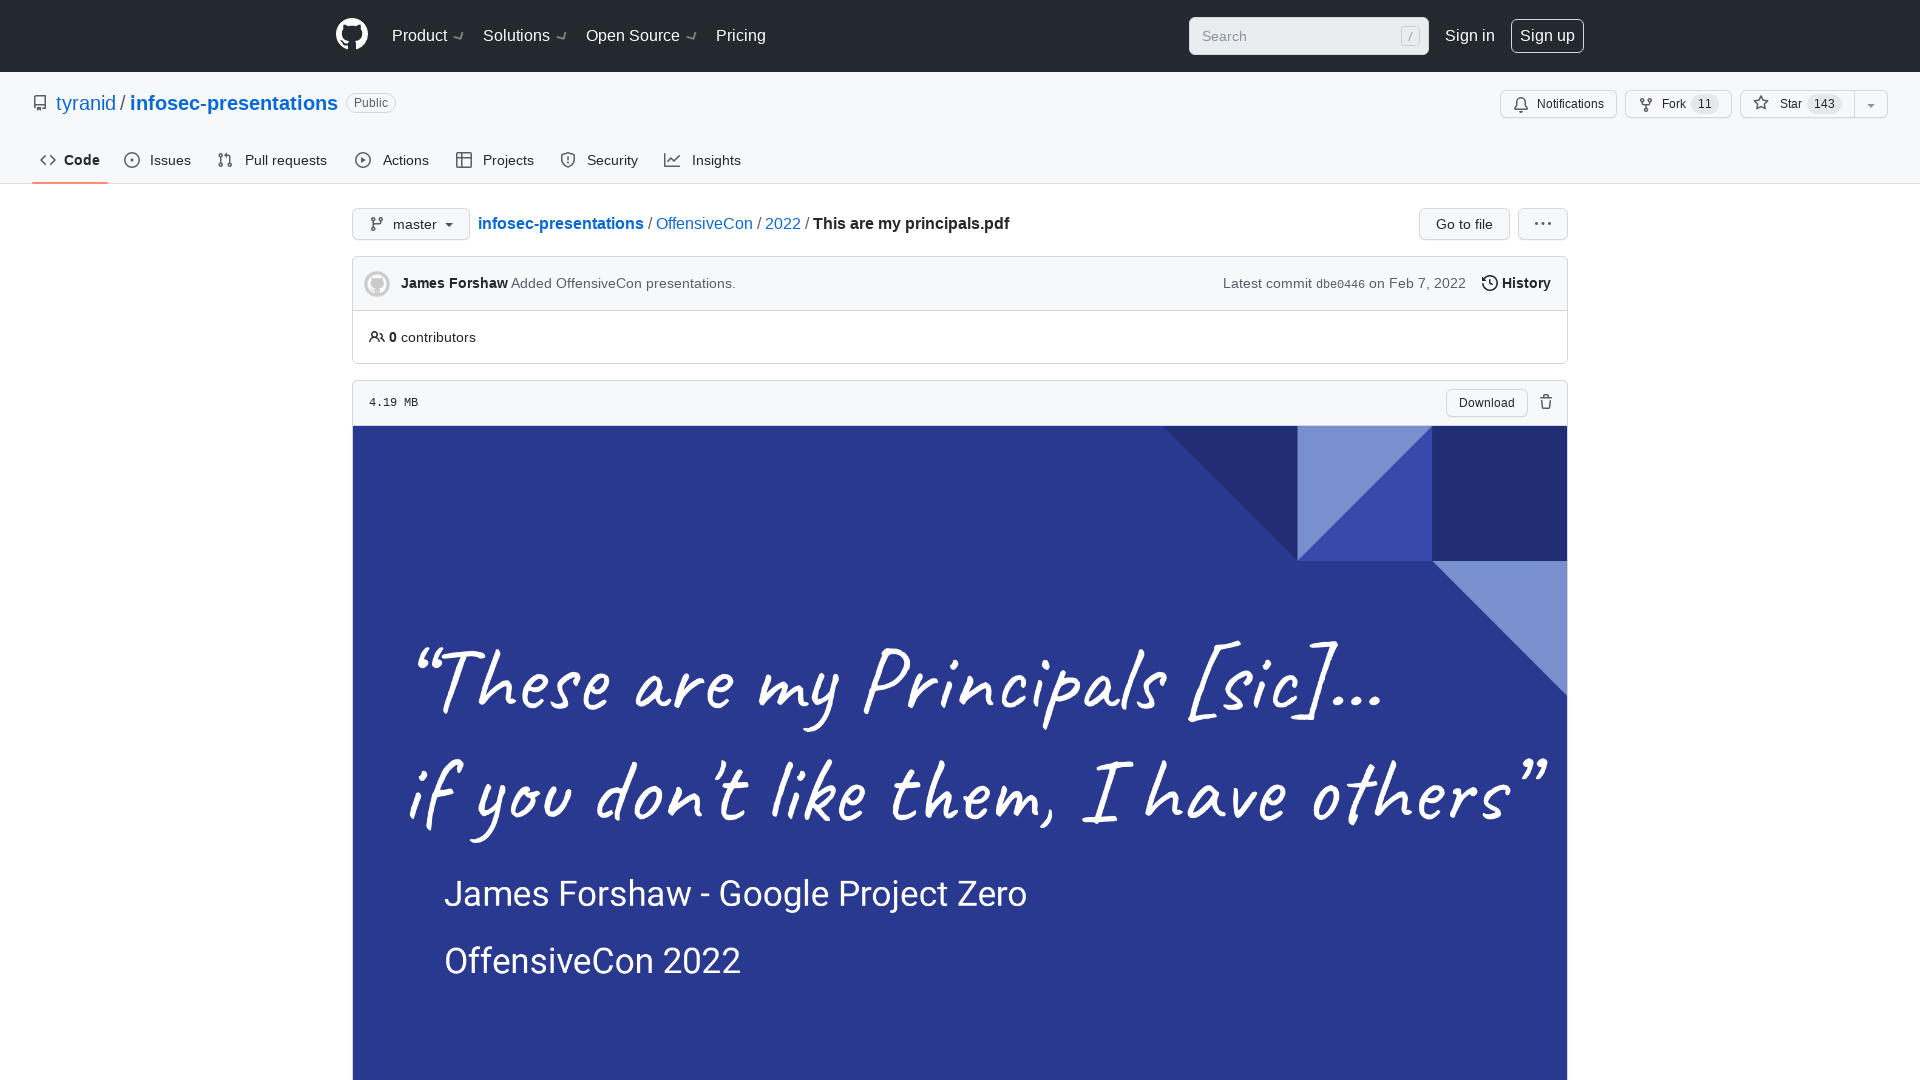Open James Forshaw author name
1920x1080 pixels.
(454, 283)
